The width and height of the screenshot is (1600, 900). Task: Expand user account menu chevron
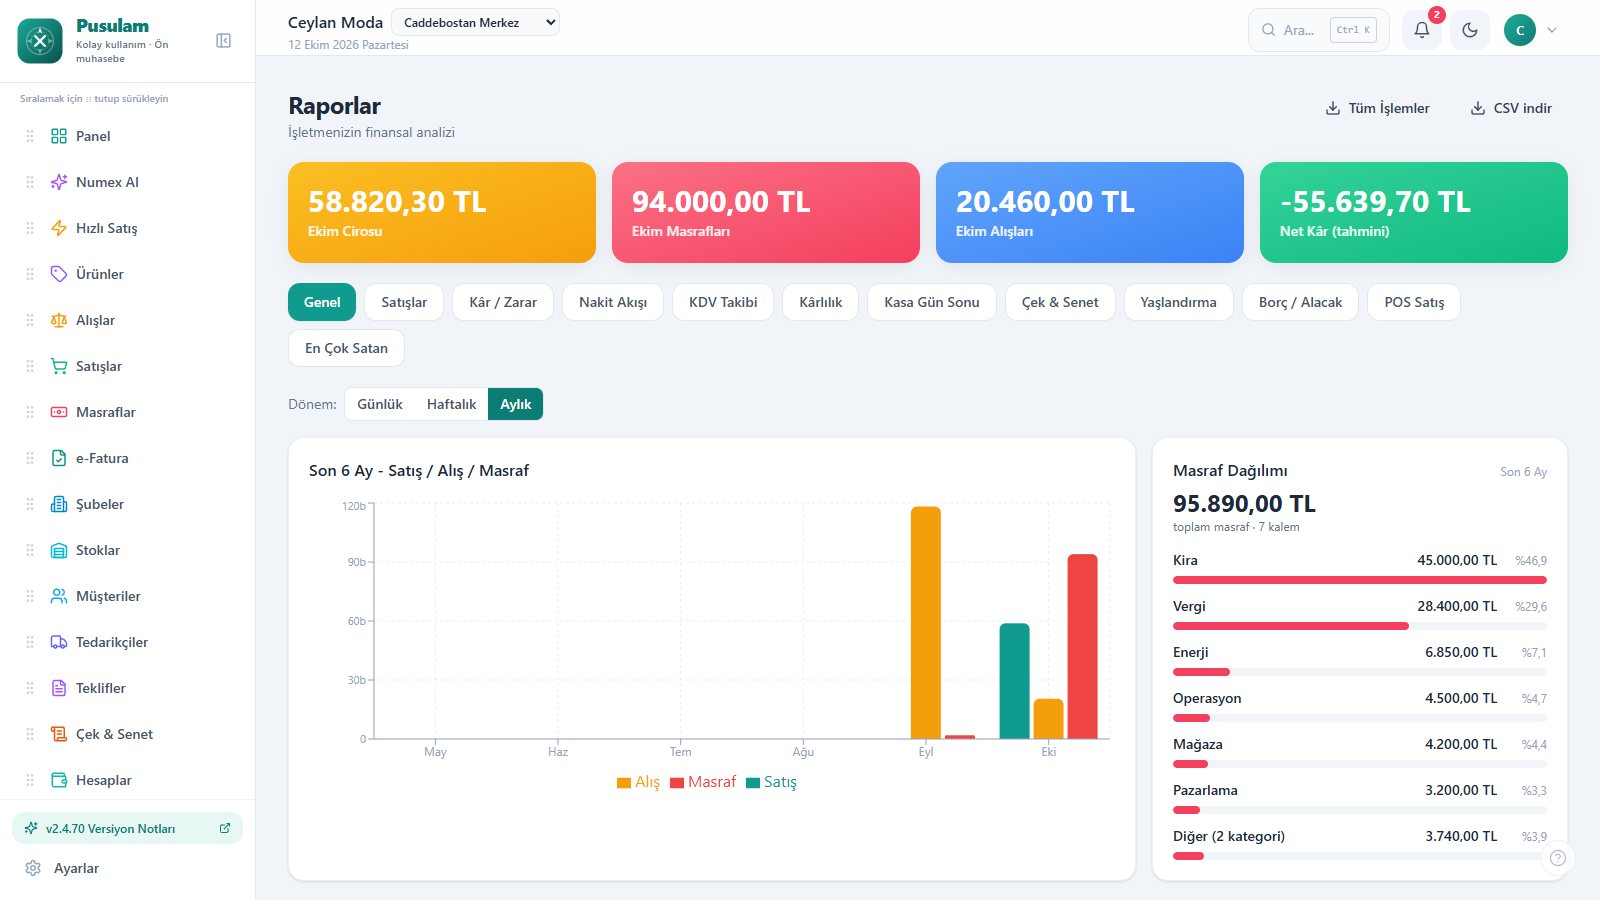click(1552, 30)
